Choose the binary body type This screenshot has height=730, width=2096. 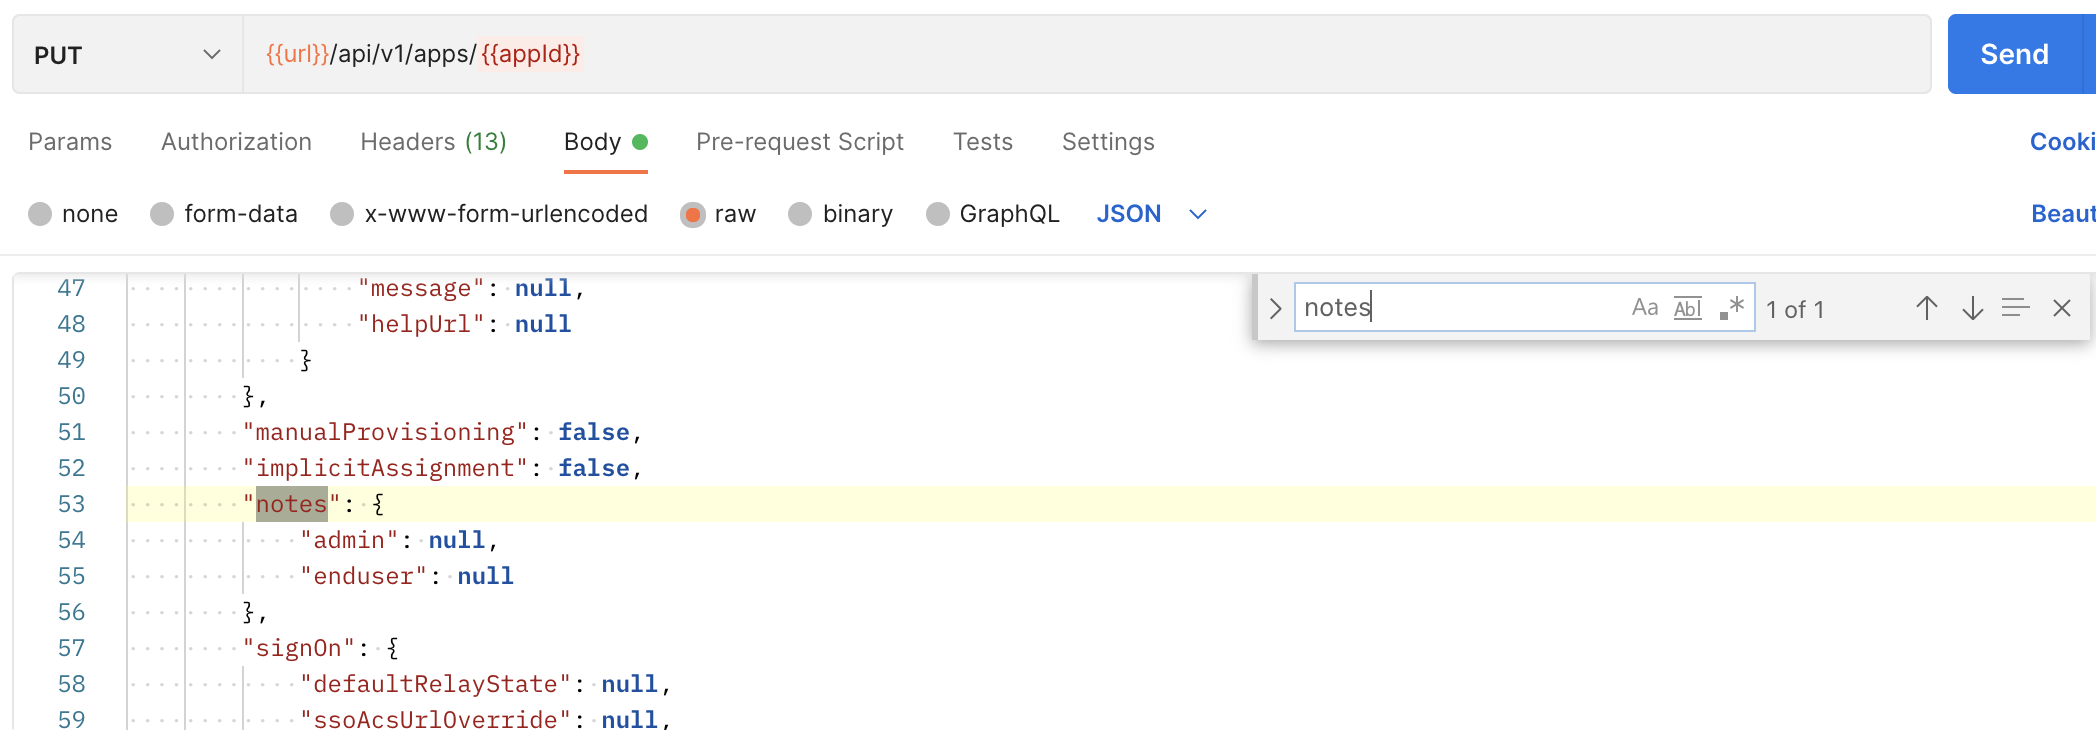click(x=800, y=214)
